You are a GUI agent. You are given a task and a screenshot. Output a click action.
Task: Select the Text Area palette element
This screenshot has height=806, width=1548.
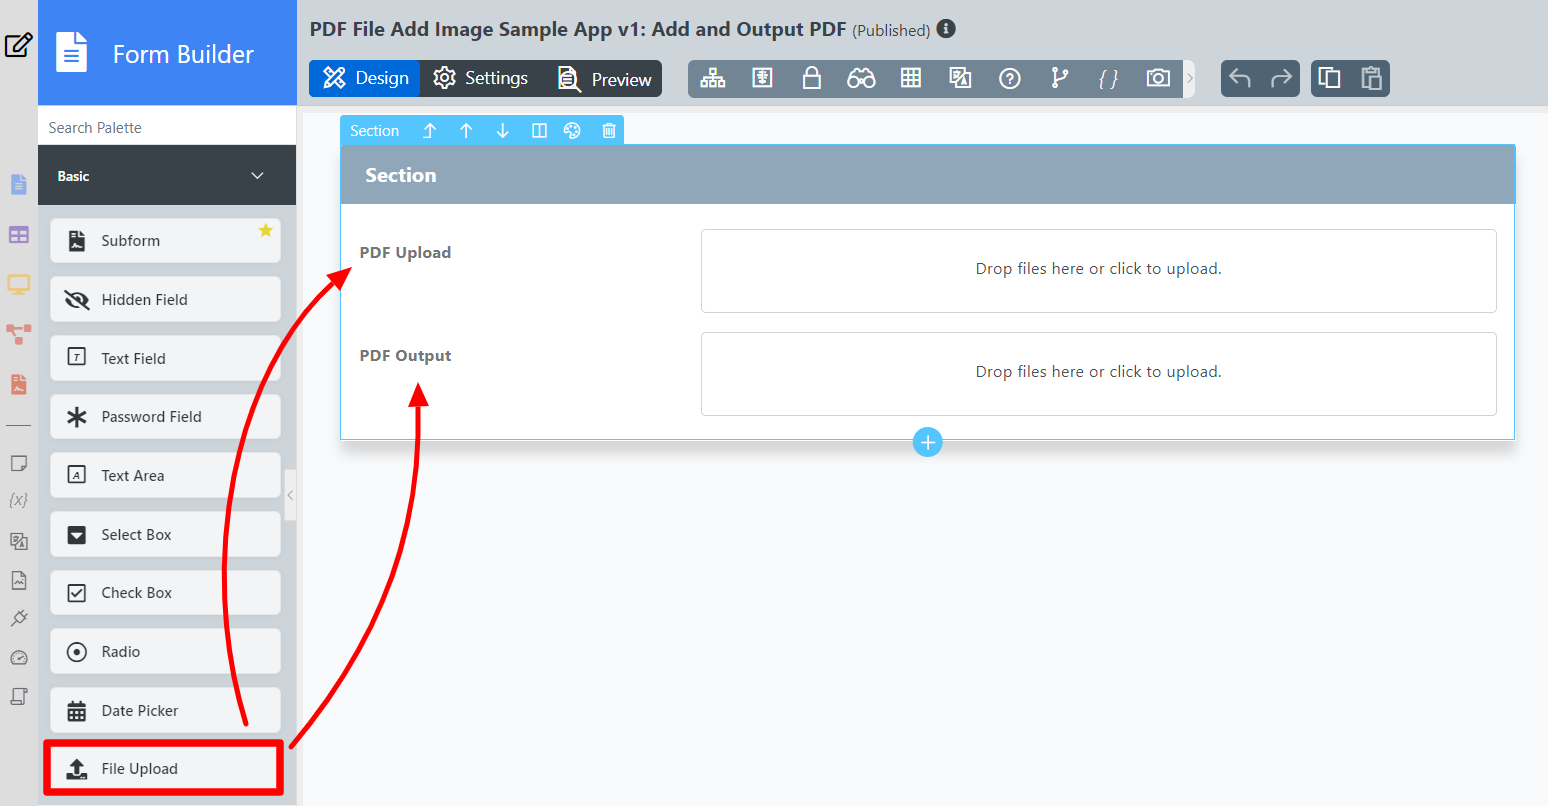165,476
